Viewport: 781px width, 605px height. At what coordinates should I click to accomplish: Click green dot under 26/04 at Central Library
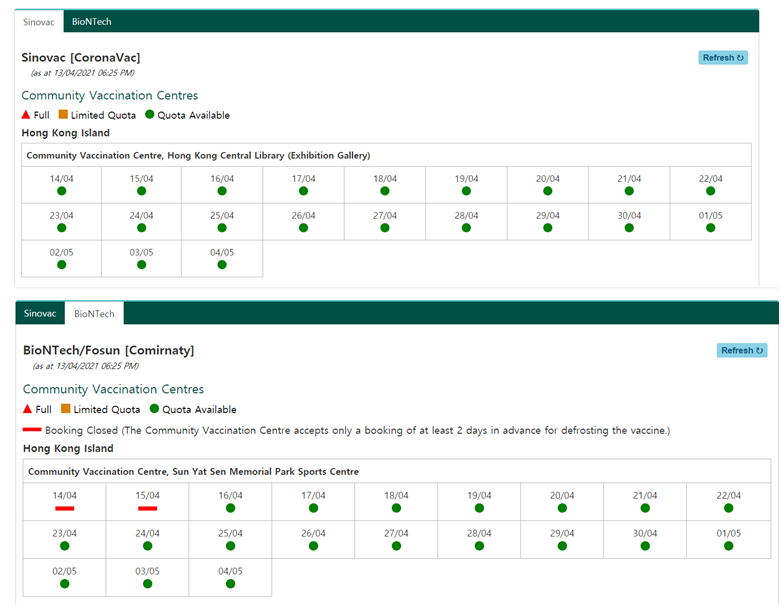point(303,228)
